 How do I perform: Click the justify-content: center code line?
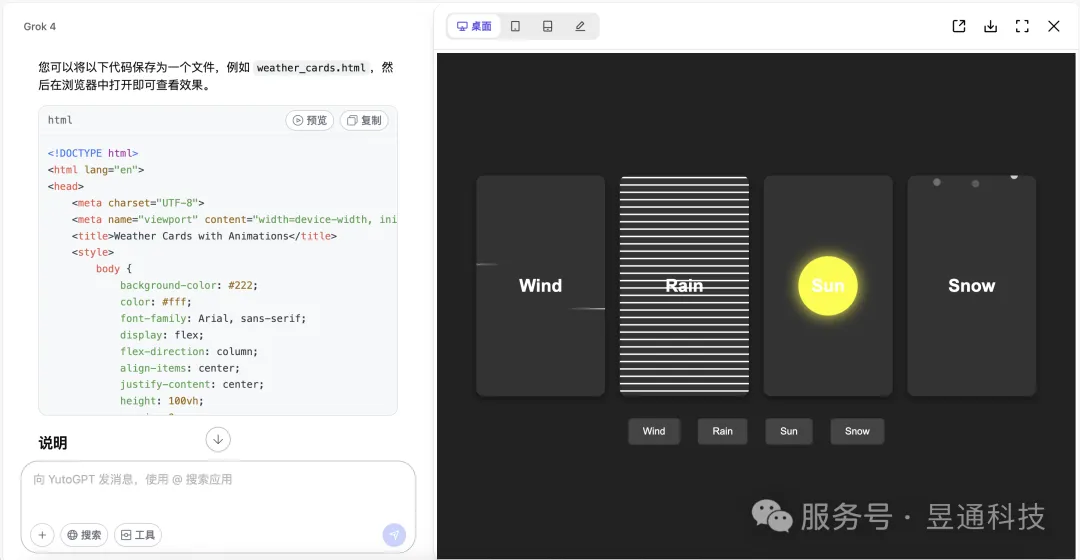point(191,384)
